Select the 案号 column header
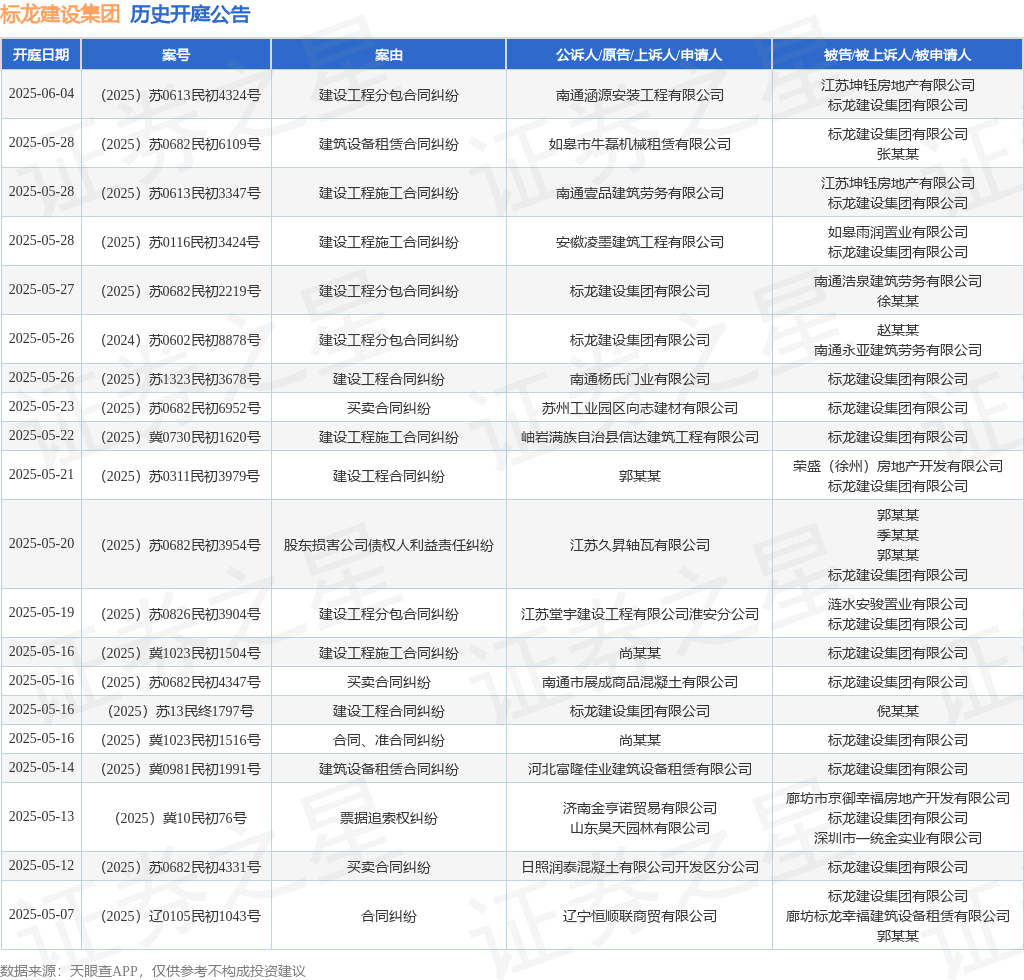1024x980 pixels. pos(176,55)
